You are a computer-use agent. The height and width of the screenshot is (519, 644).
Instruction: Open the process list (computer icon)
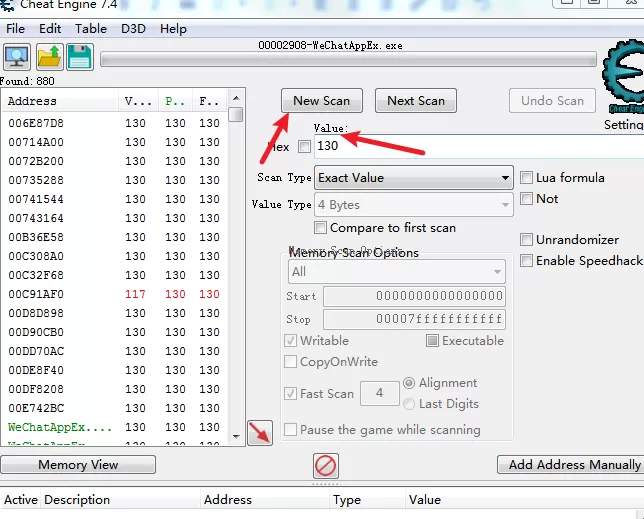coord(17,57)
